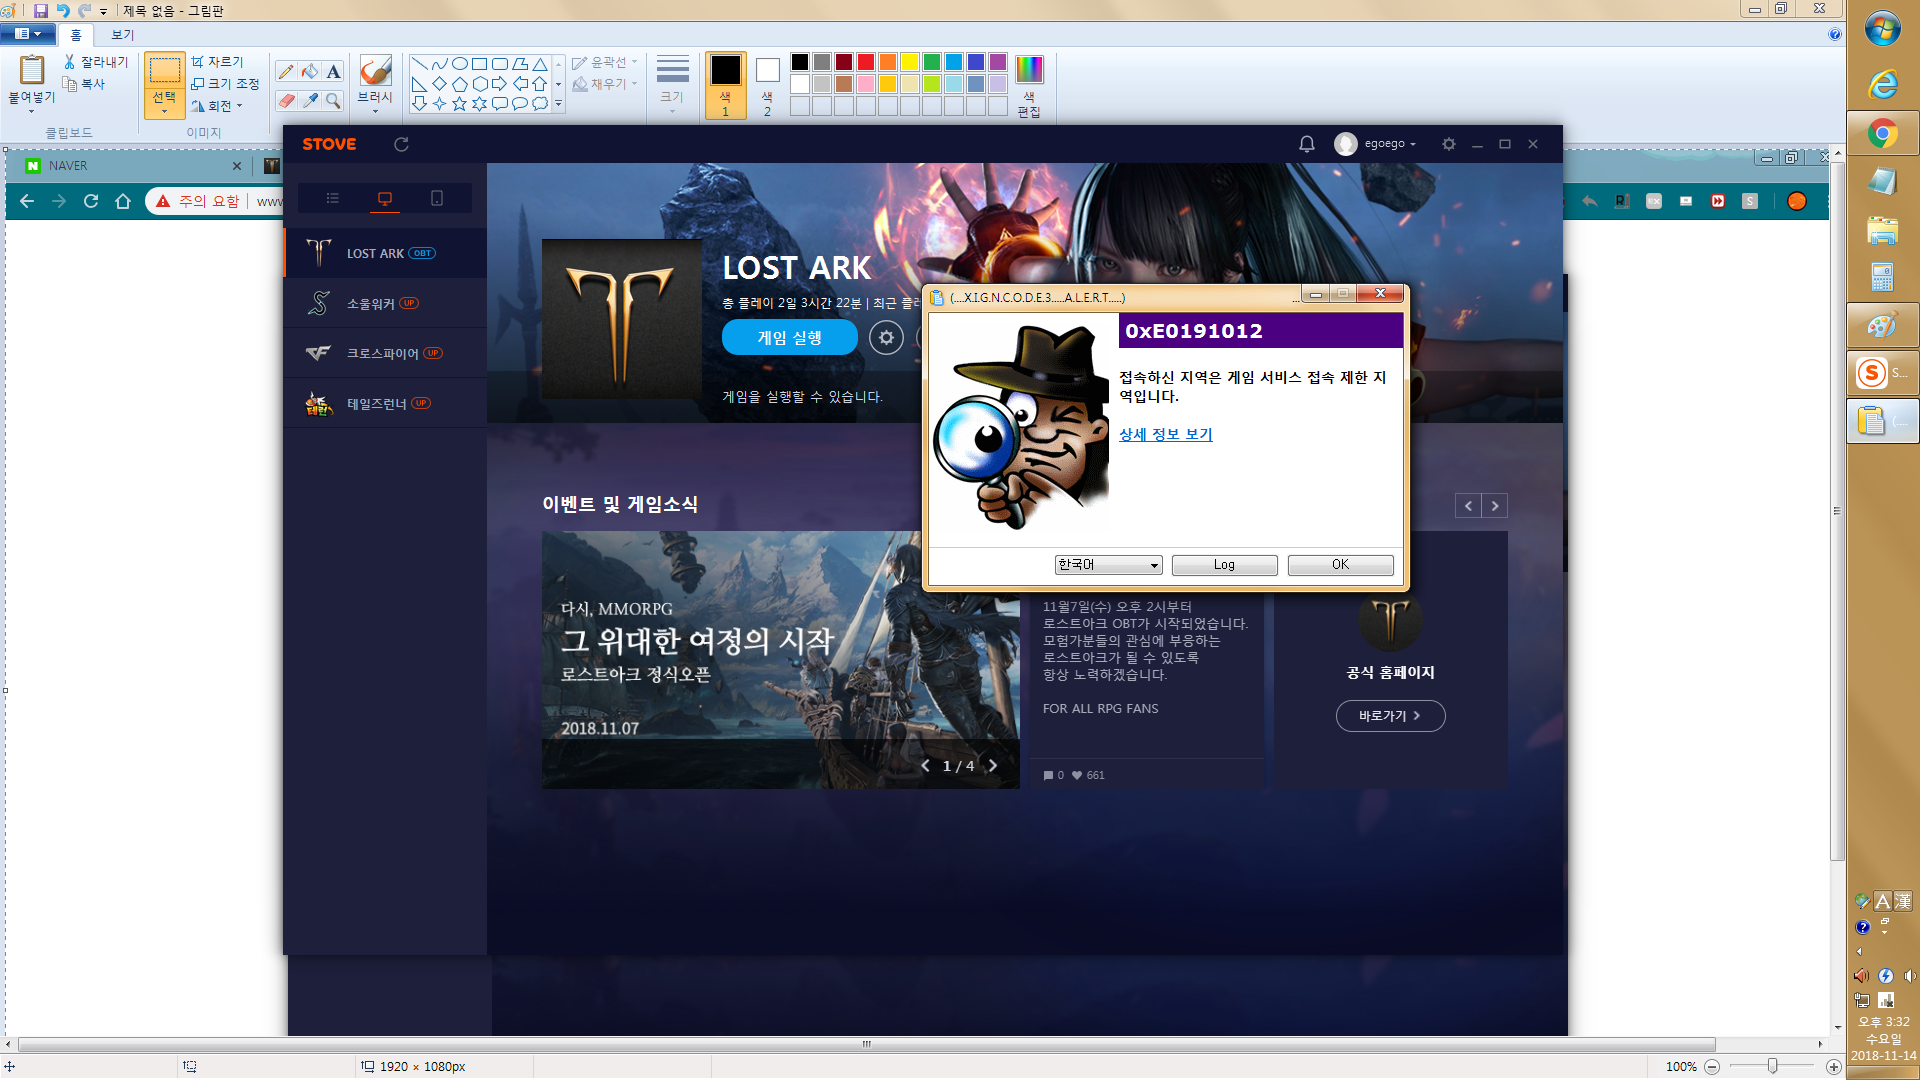Pick the red color swatch in palette
This screenshot has width=1920, height=1080.
[x=866, y=62]
